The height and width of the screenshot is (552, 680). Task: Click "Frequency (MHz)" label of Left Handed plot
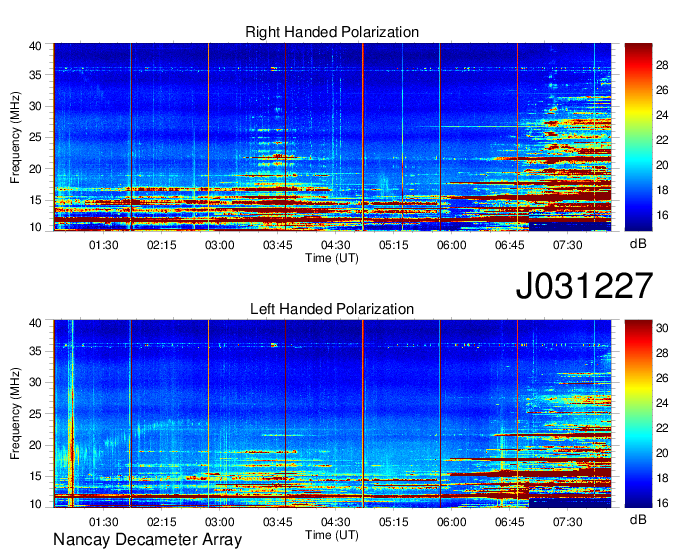pos(15,414)
